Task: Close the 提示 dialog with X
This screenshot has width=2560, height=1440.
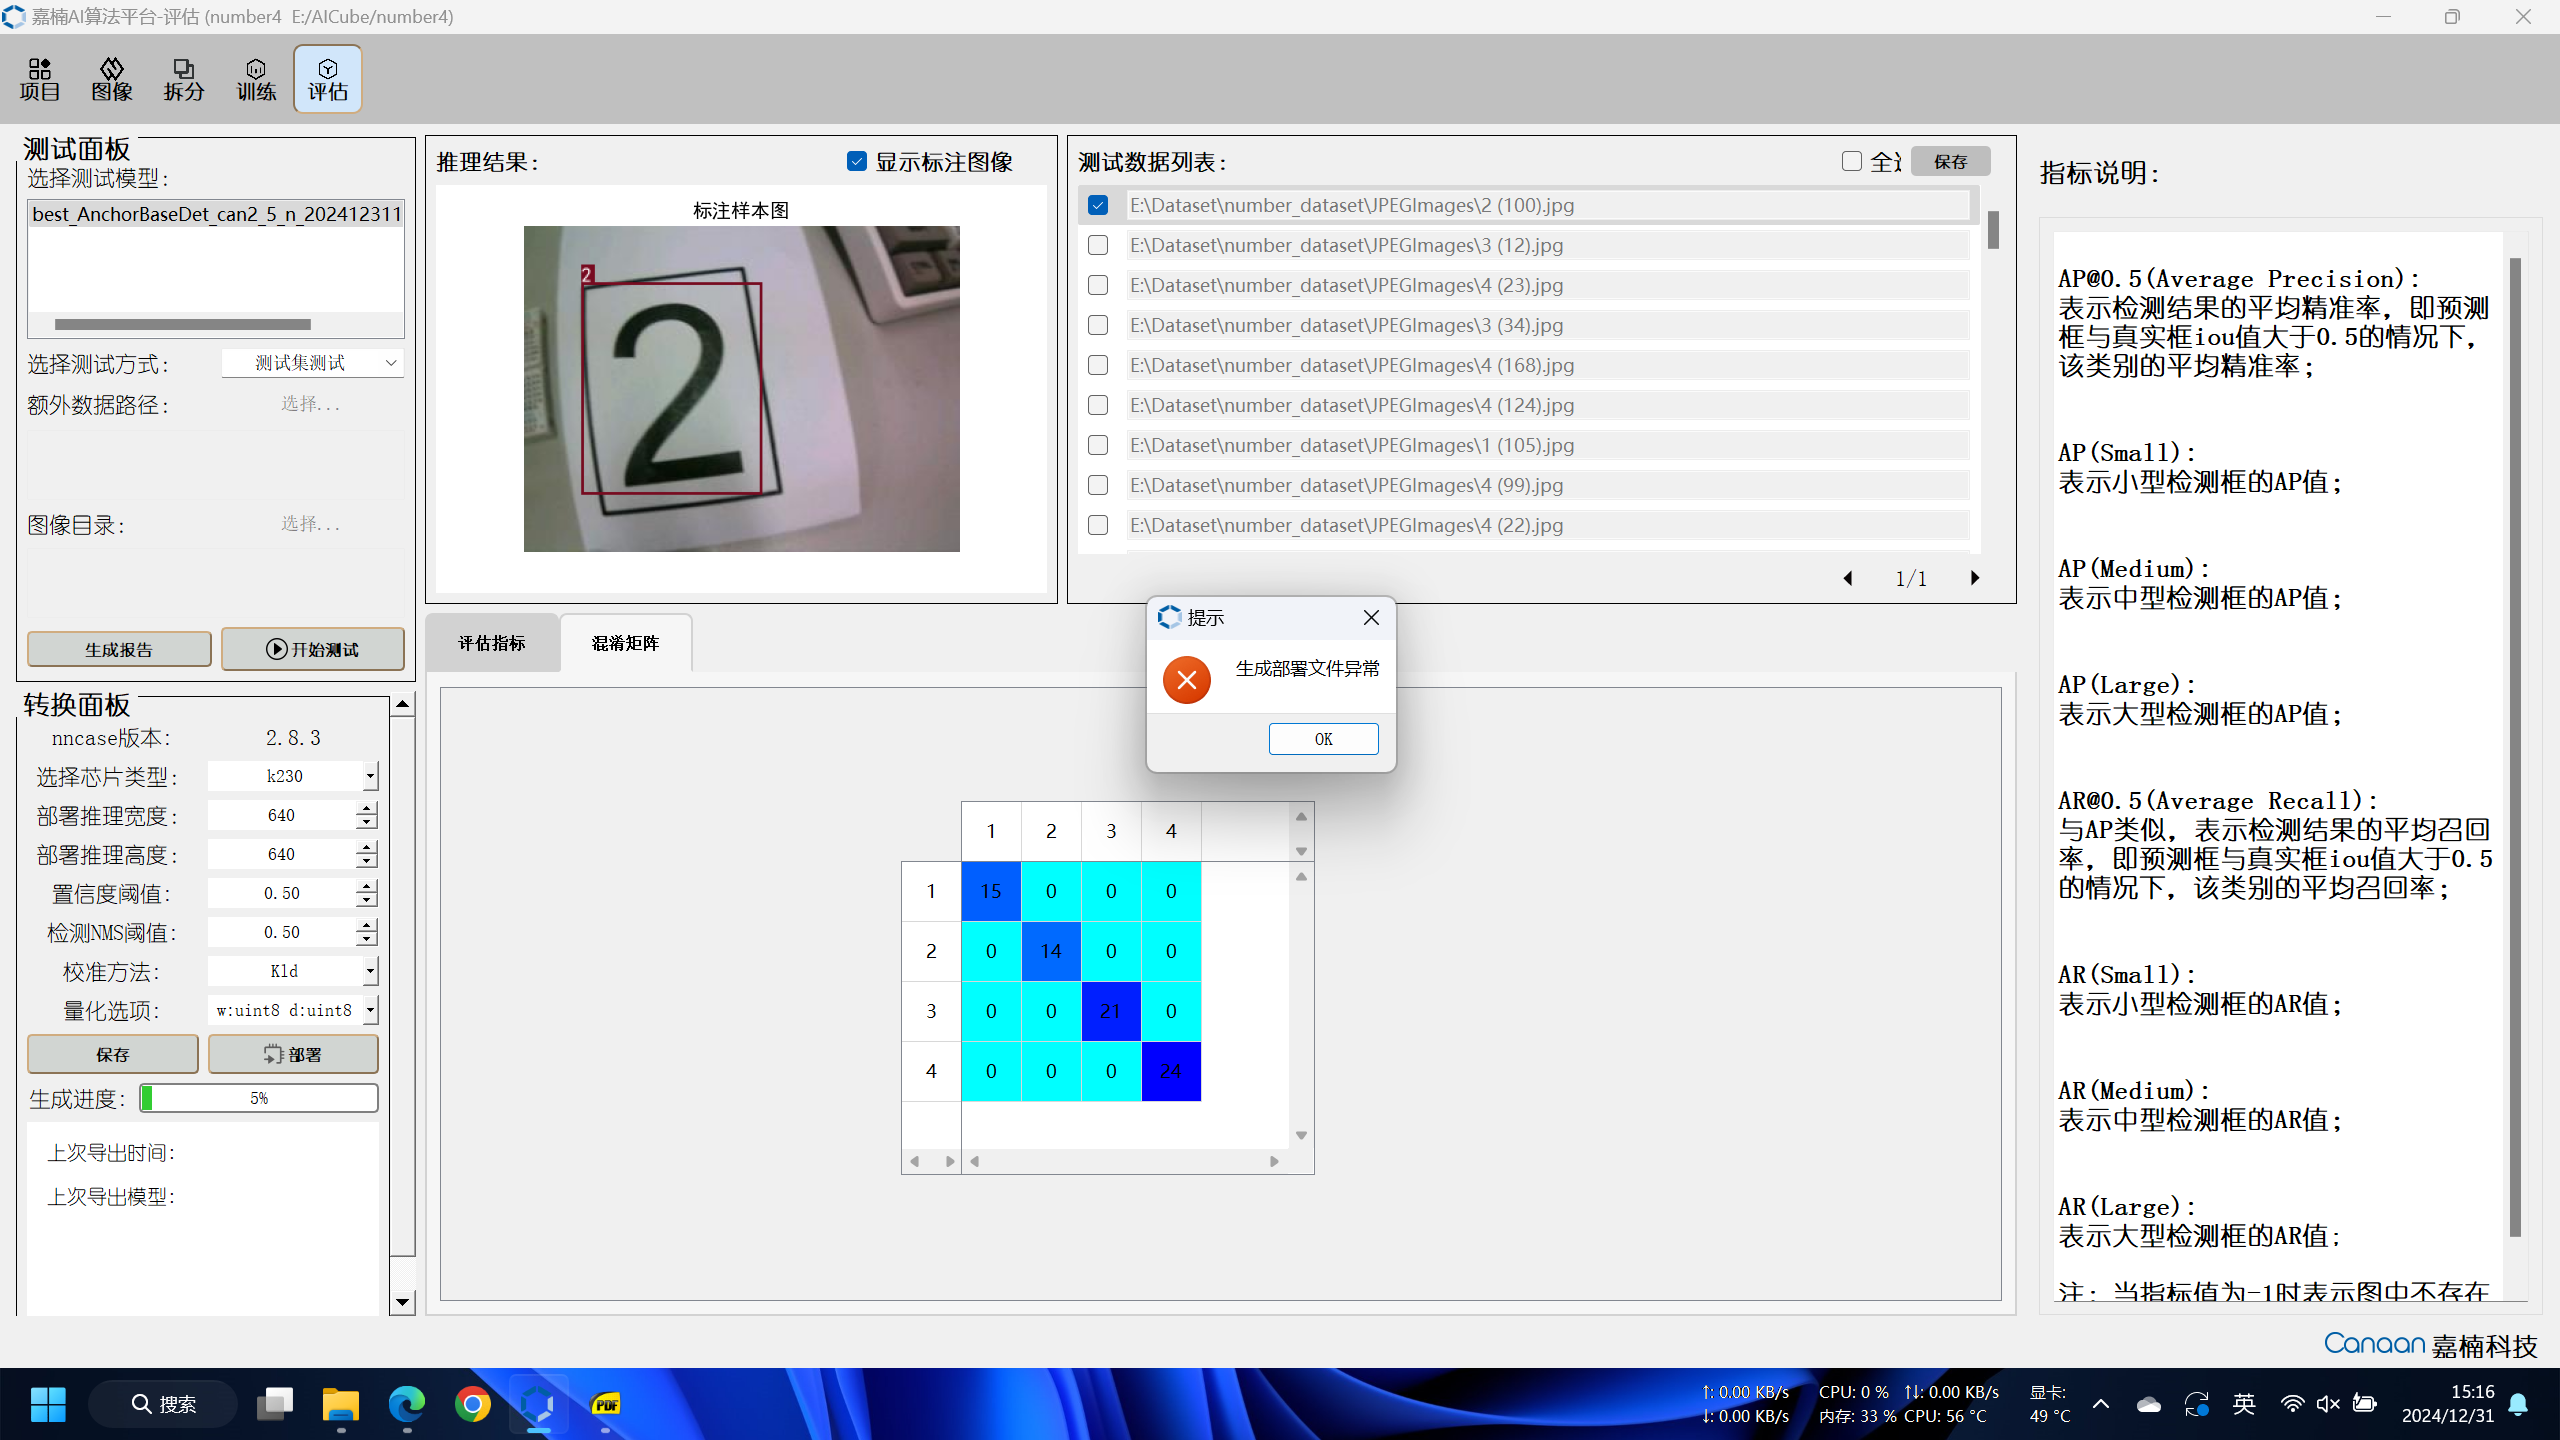Action: point(1371,618)
